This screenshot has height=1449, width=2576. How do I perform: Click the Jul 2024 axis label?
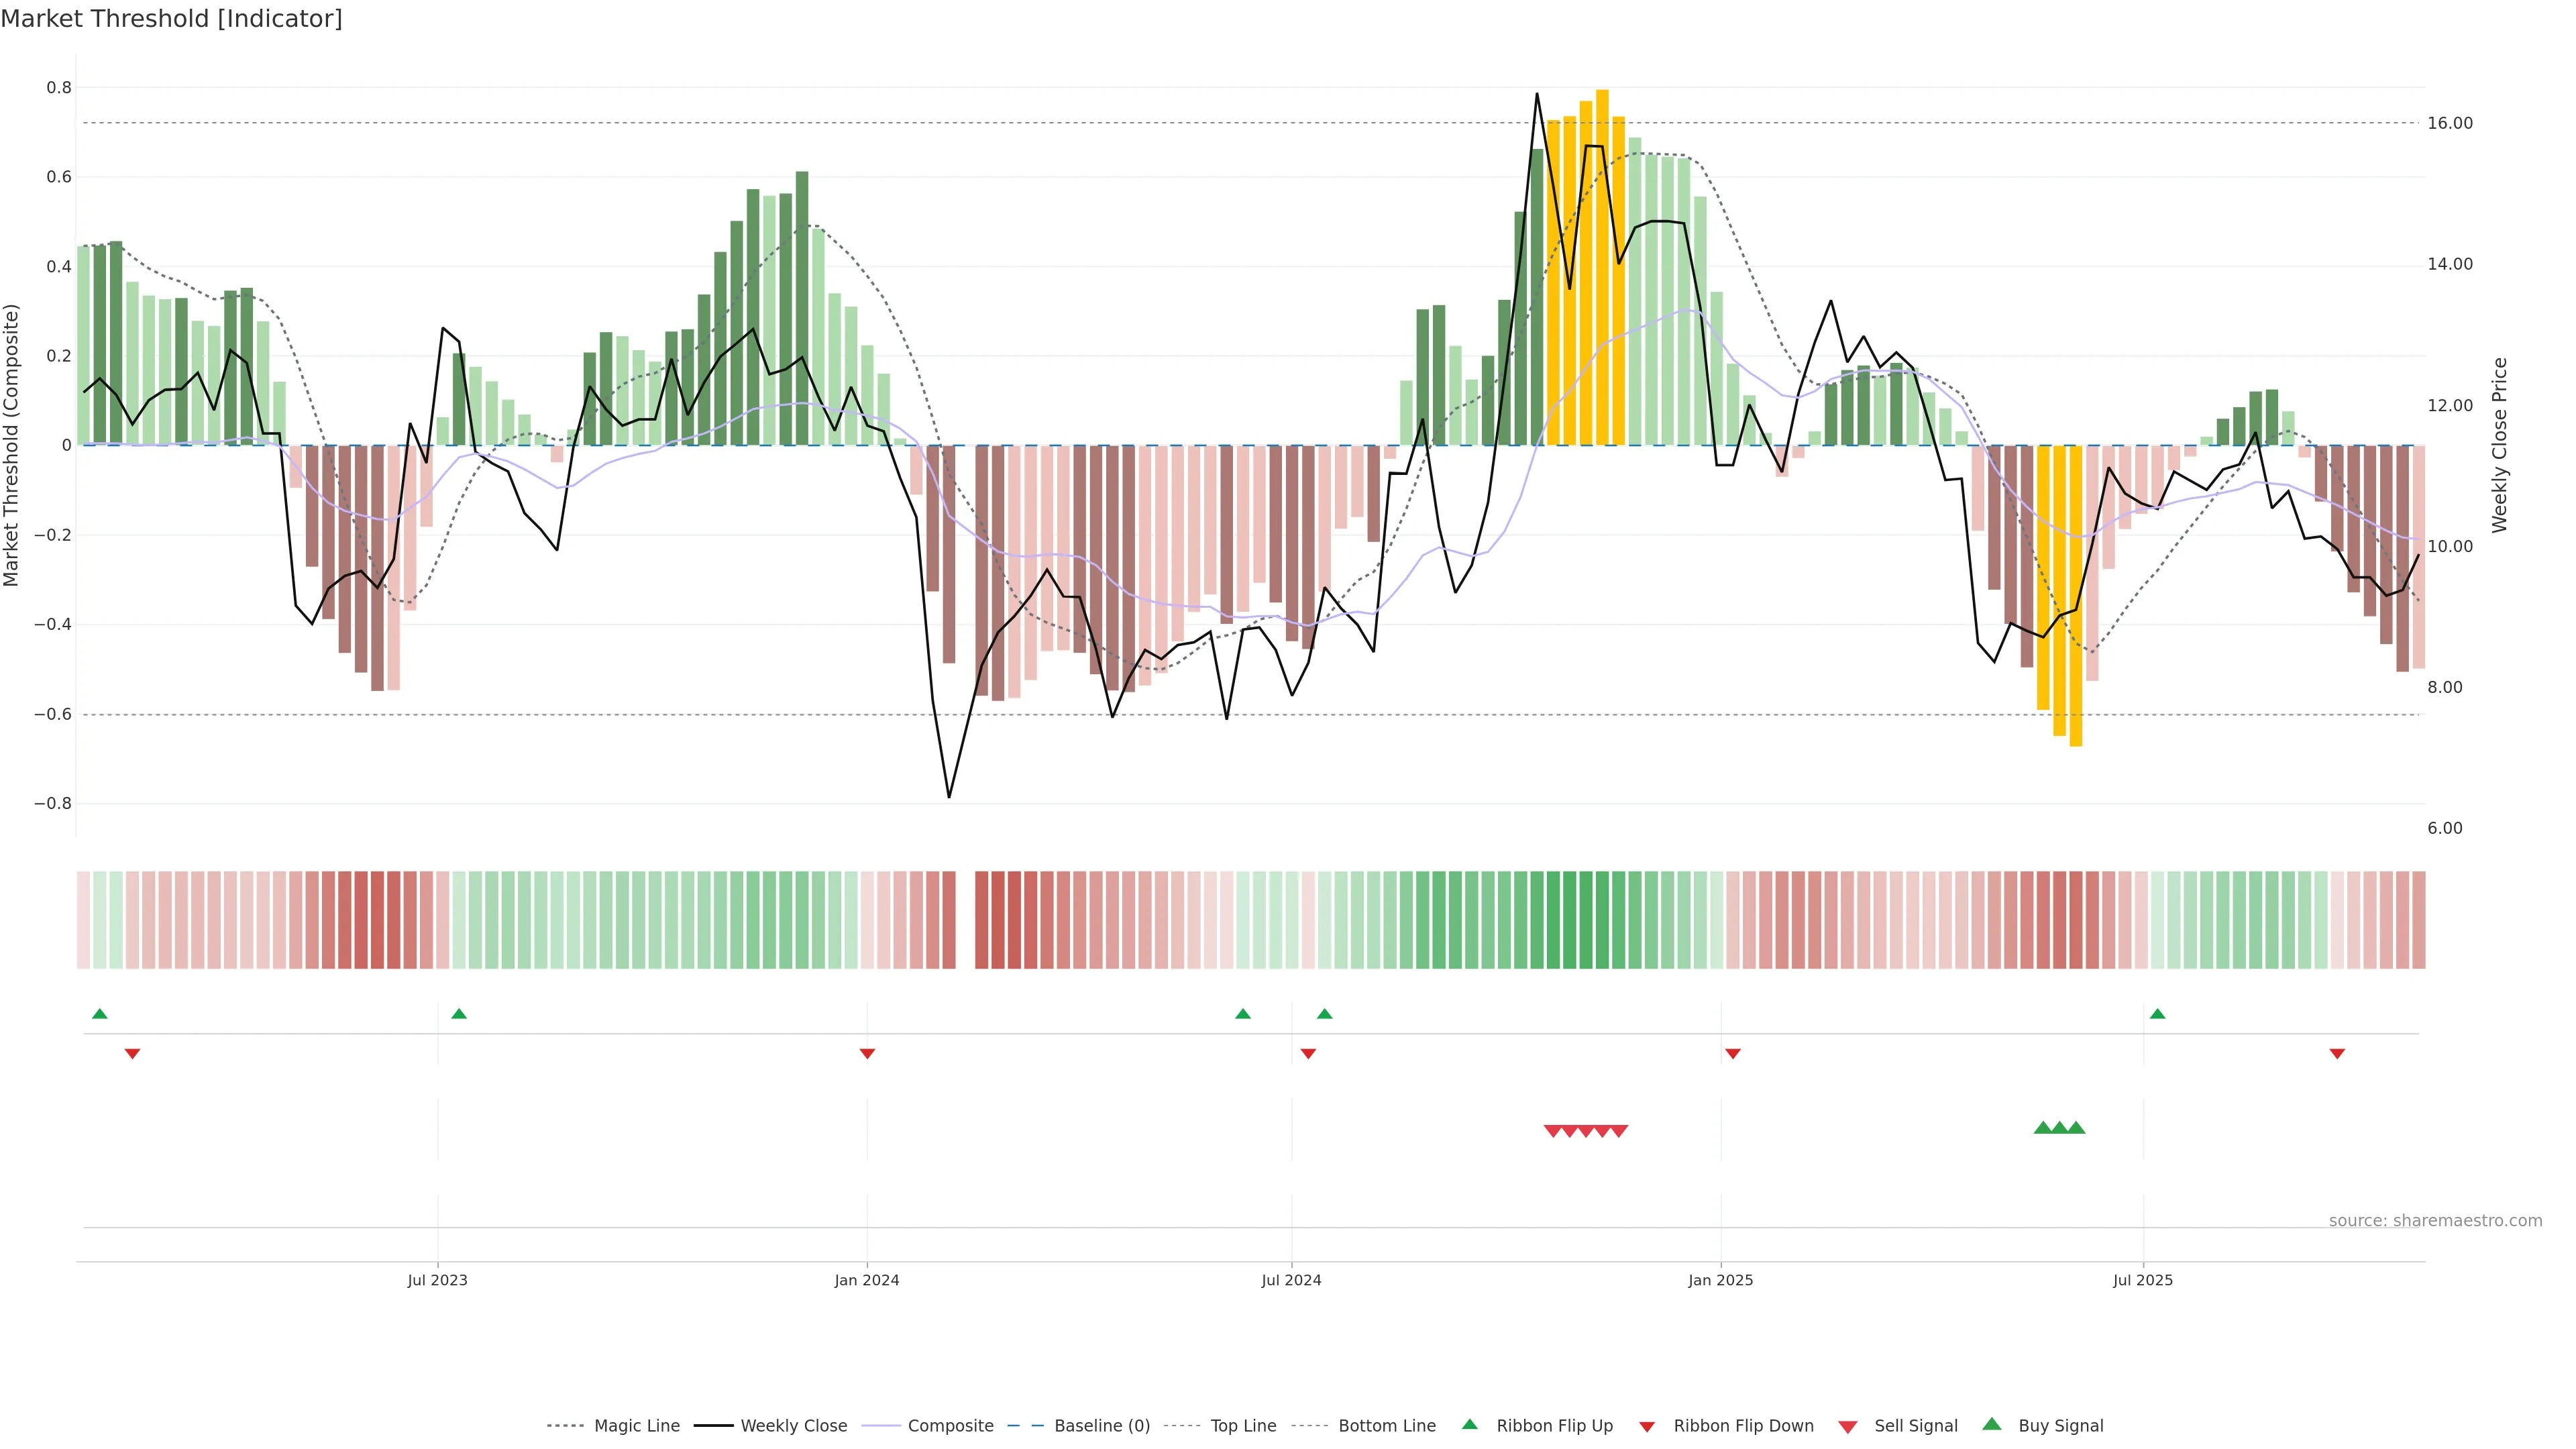tap(1291, 1280)
